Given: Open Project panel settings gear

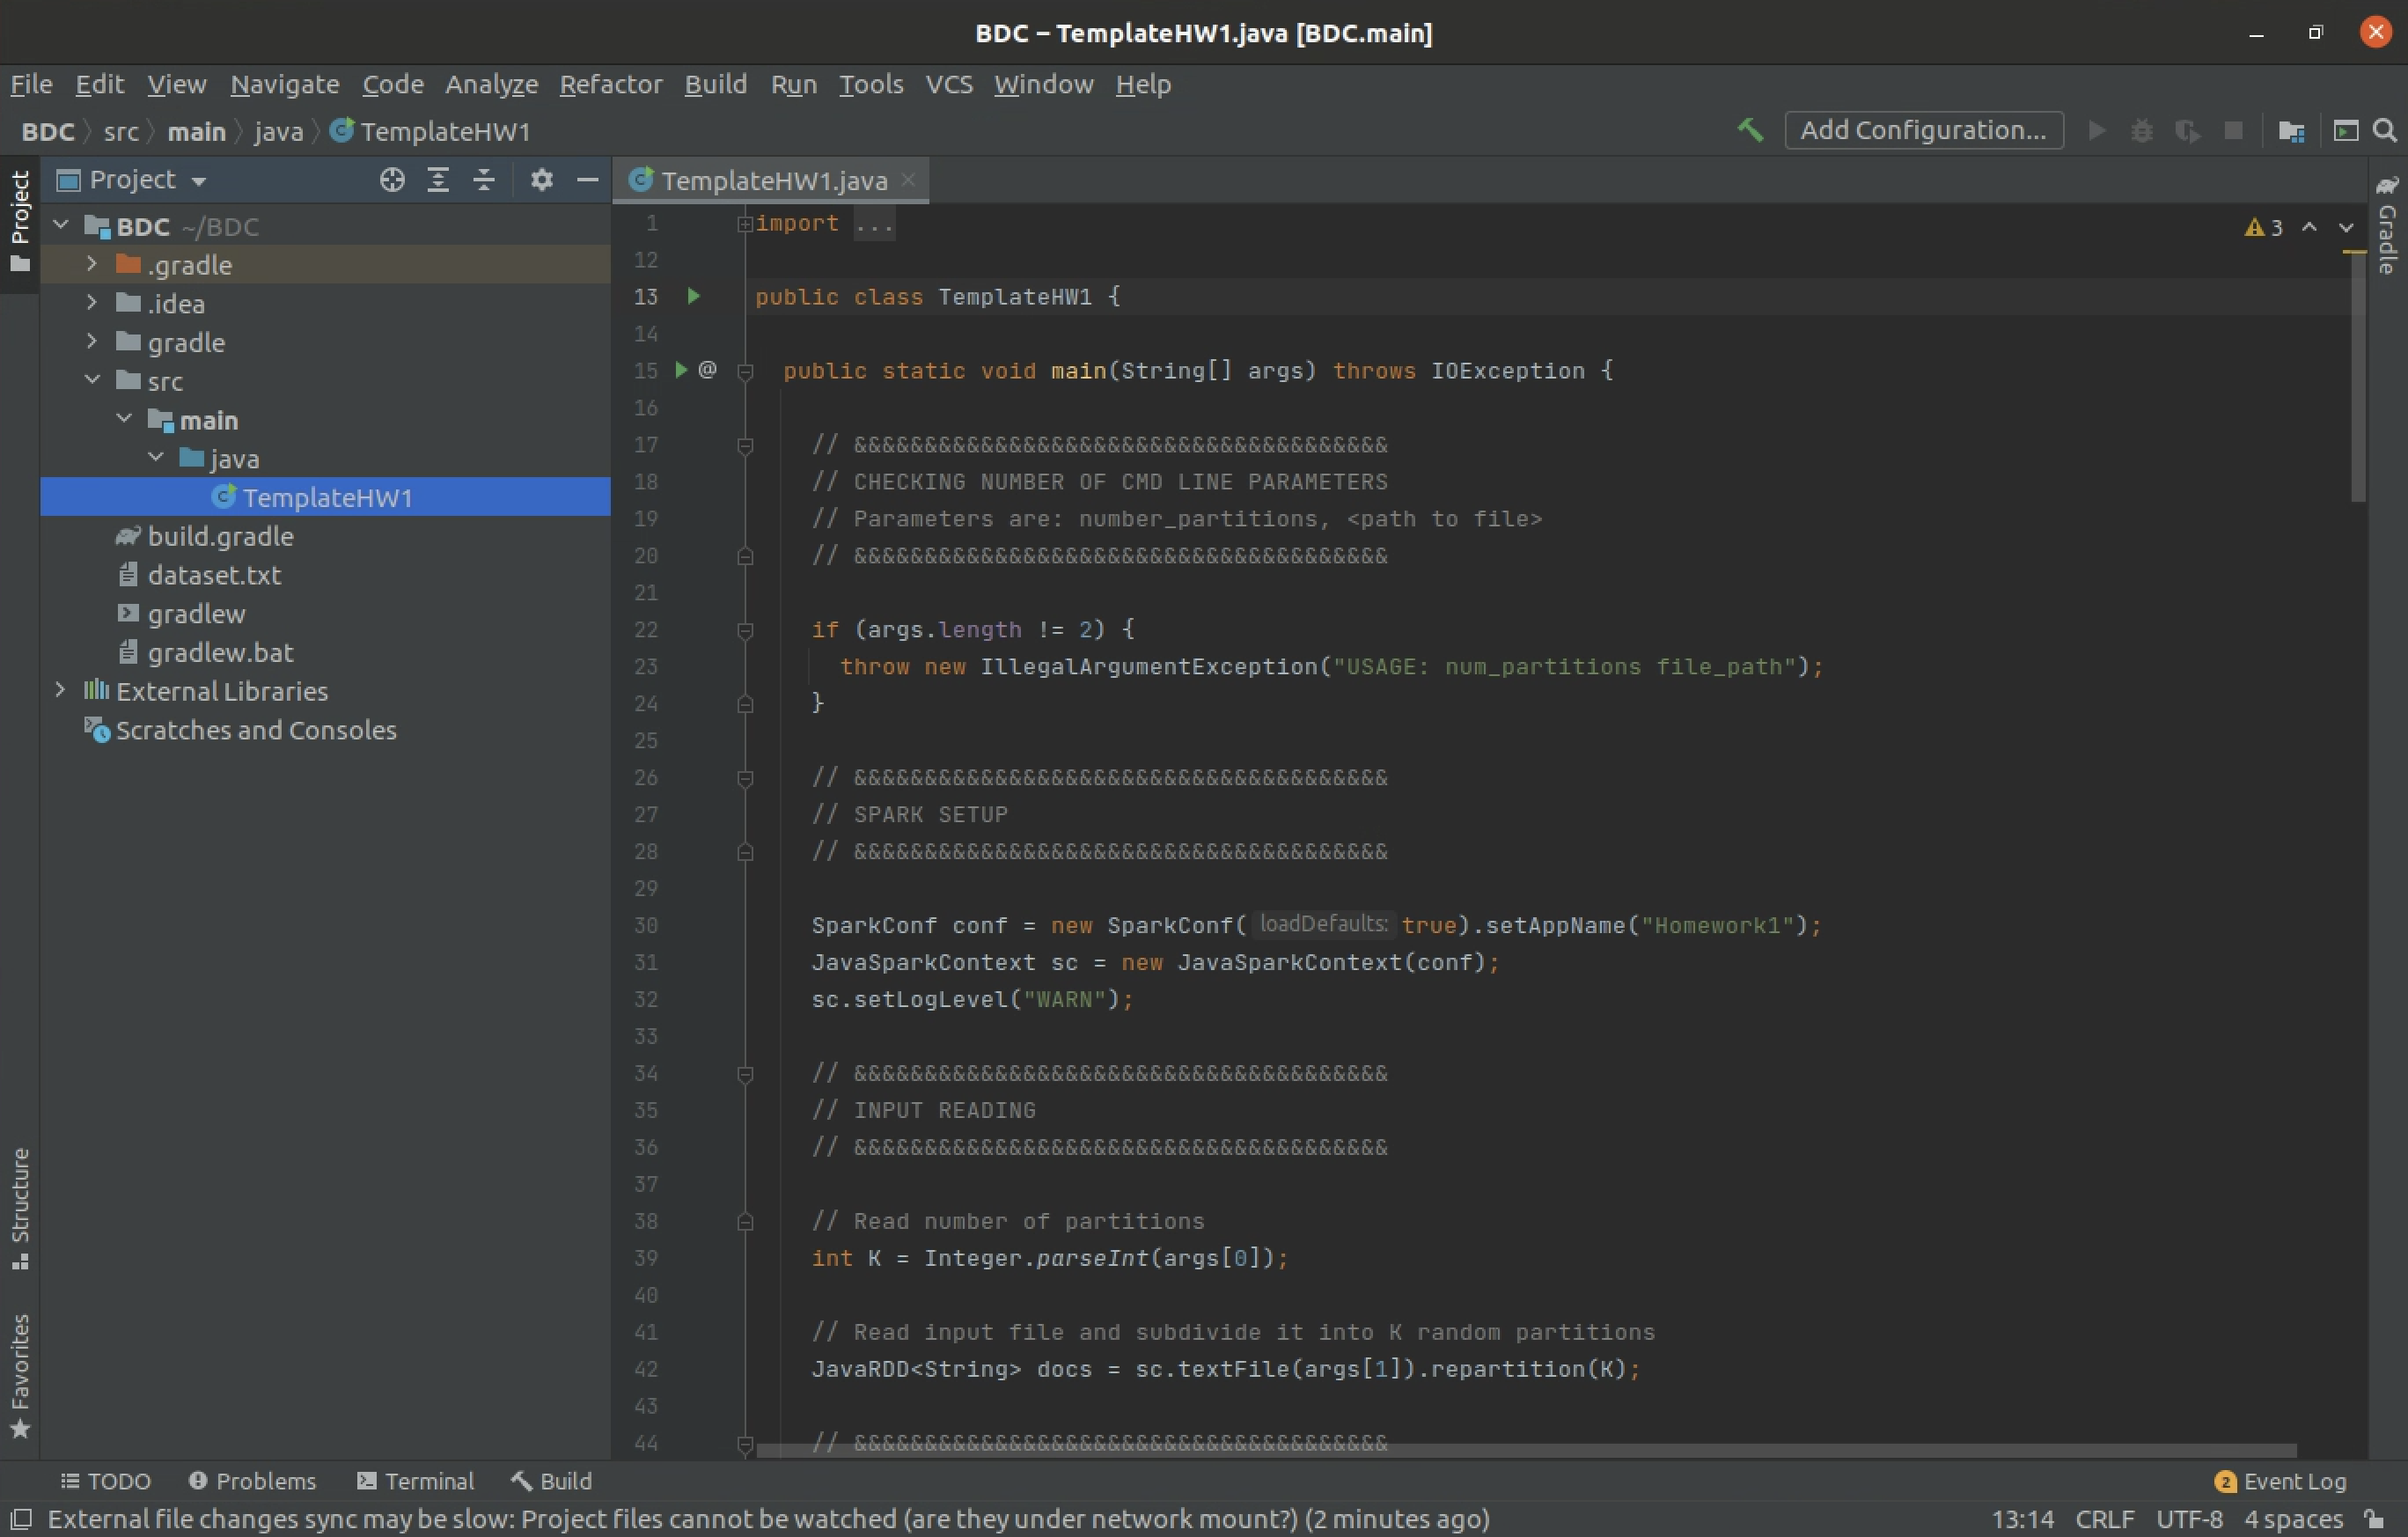Looking at the screenshot, I should [x=542, y=180].
